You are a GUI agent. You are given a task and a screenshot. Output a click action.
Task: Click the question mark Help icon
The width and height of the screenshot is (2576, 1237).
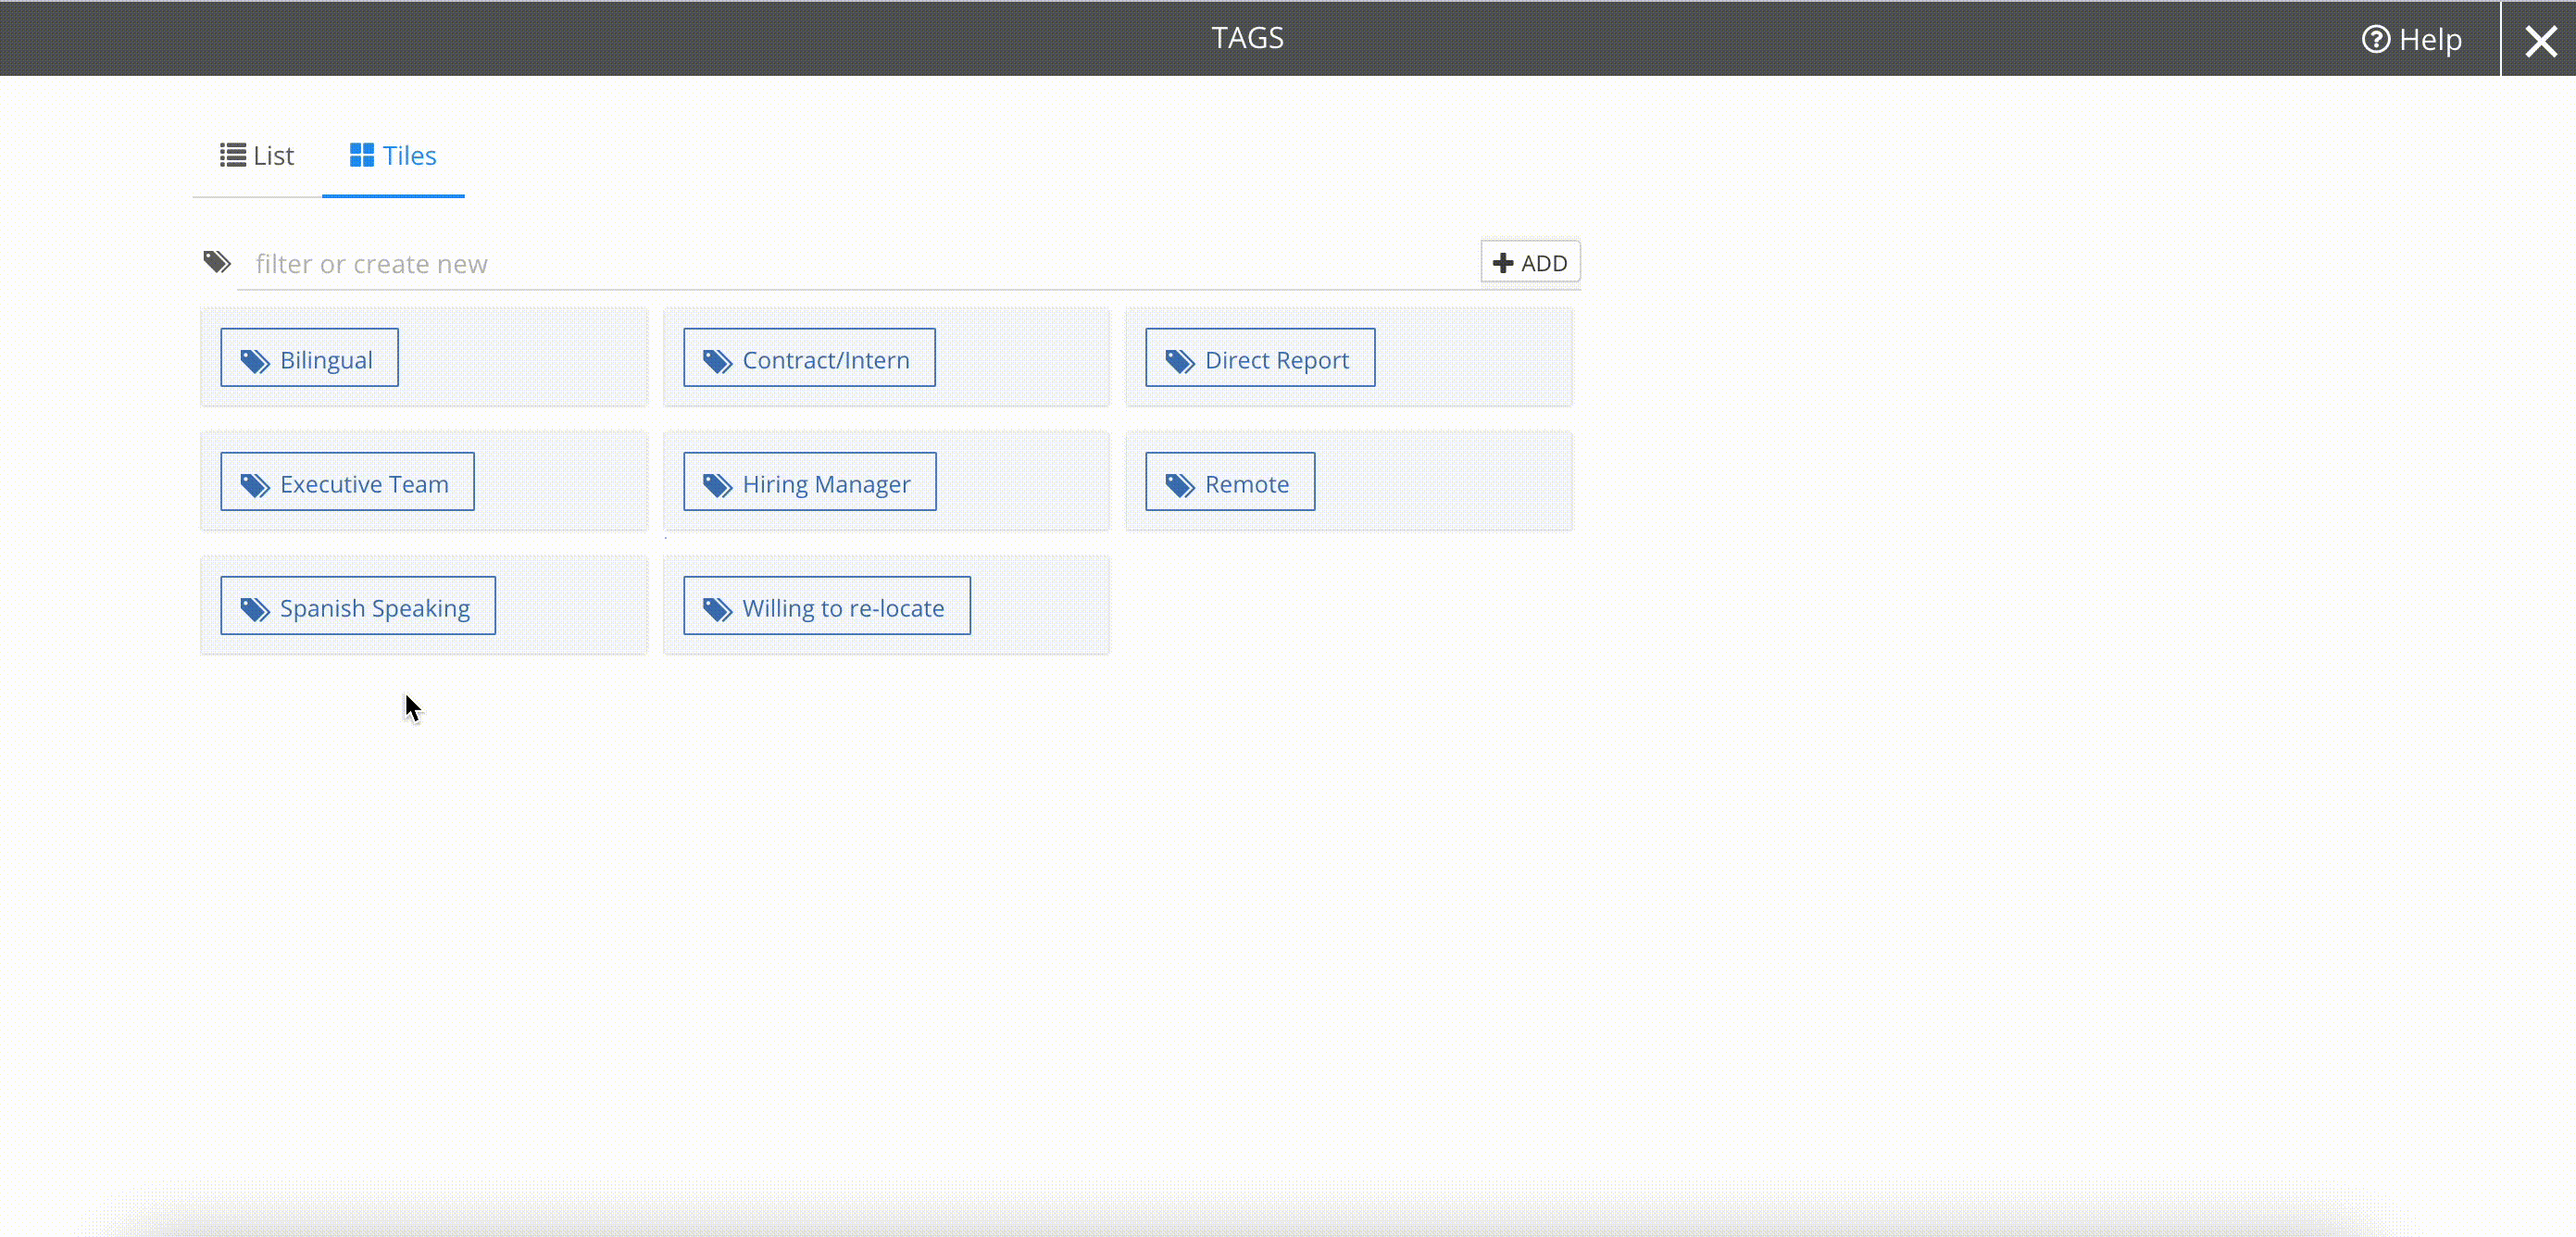(x=2376, y=39)
